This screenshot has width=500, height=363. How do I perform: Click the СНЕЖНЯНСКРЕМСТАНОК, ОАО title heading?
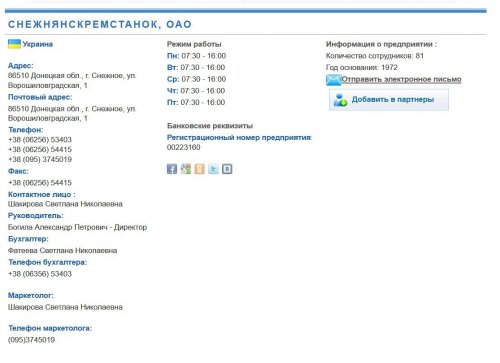(100, 24)
